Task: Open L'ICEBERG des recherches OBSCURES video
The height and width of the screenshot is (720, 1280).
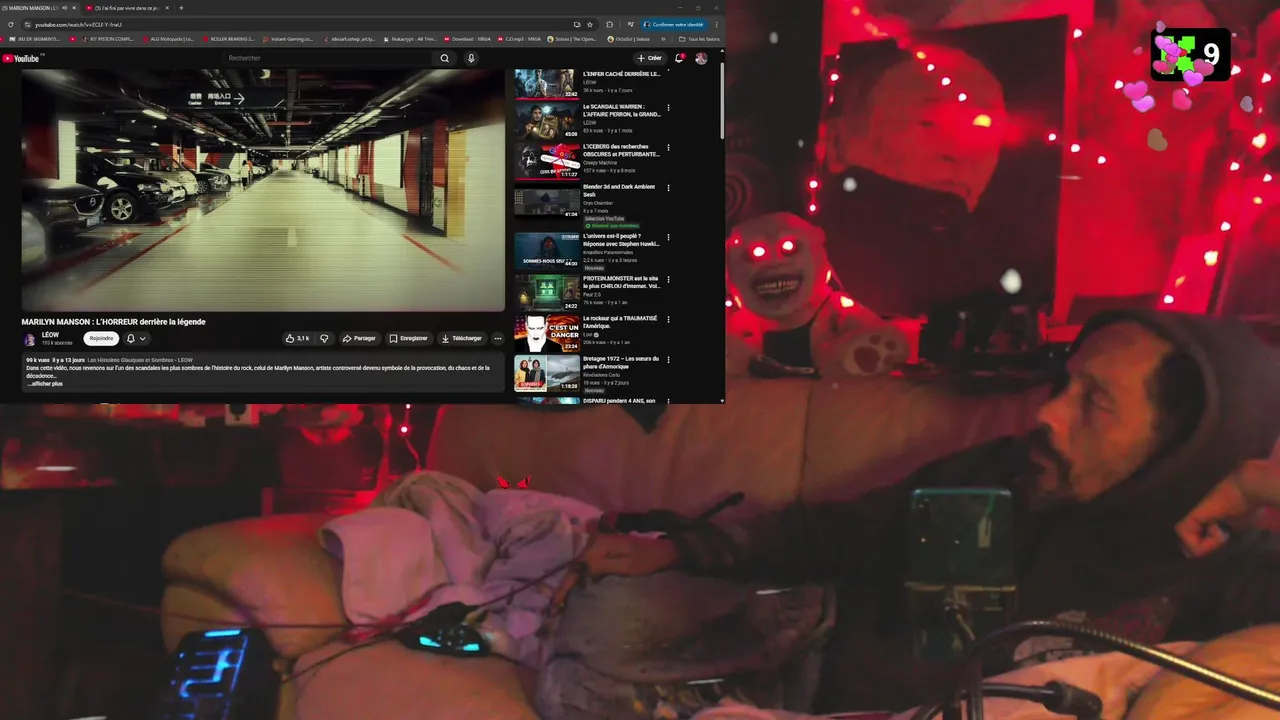Action: [547, 161]
